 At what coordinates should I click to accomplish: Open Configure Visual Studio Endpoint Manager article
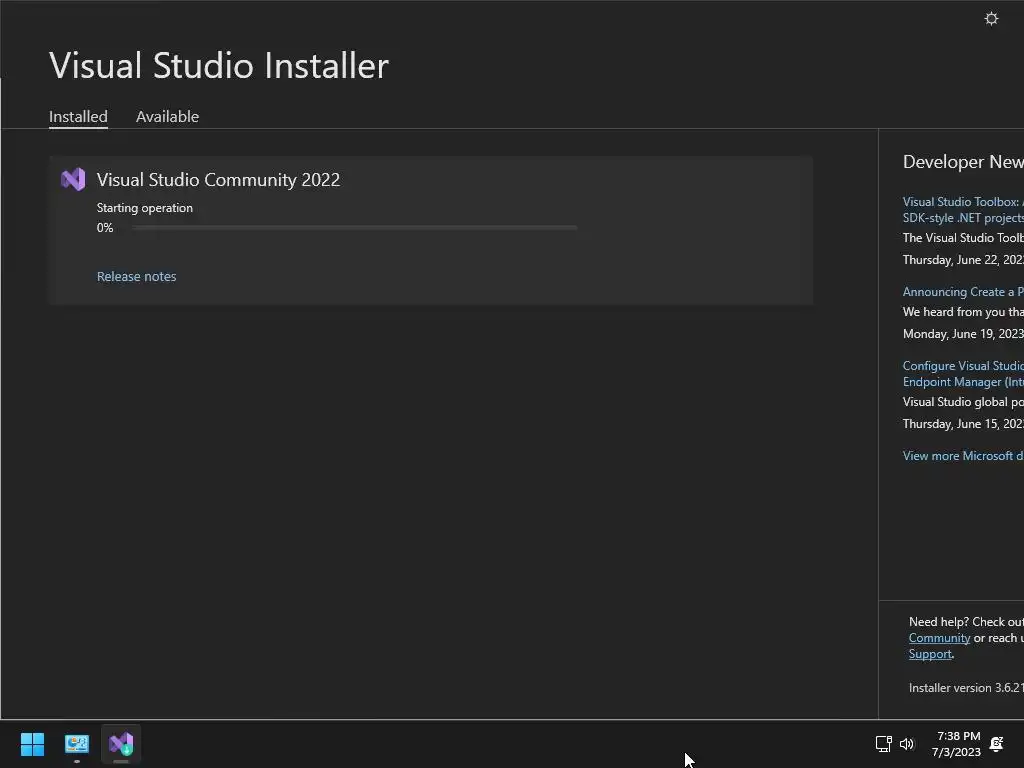point(962,373)
